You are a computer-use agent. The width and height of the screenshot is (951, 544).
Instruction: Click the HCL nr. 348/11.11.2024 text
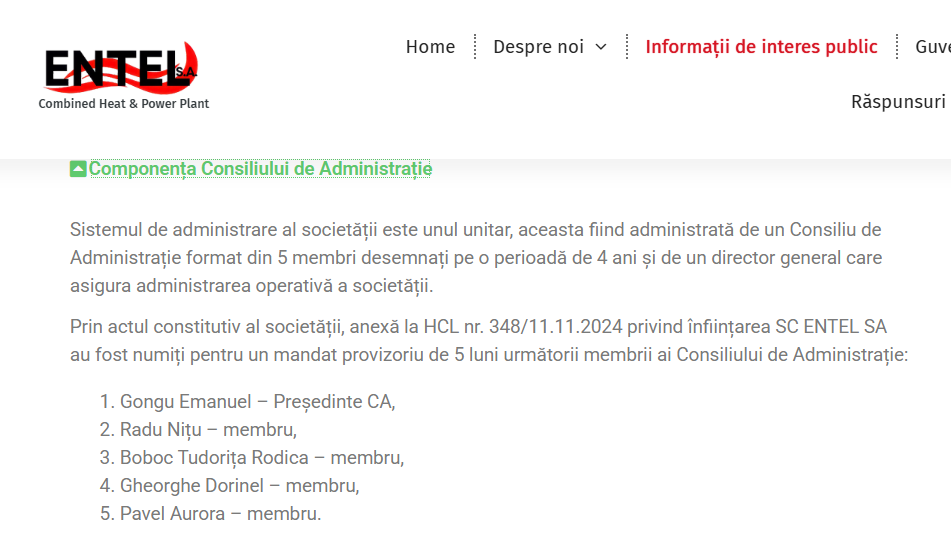coord(523,327)
